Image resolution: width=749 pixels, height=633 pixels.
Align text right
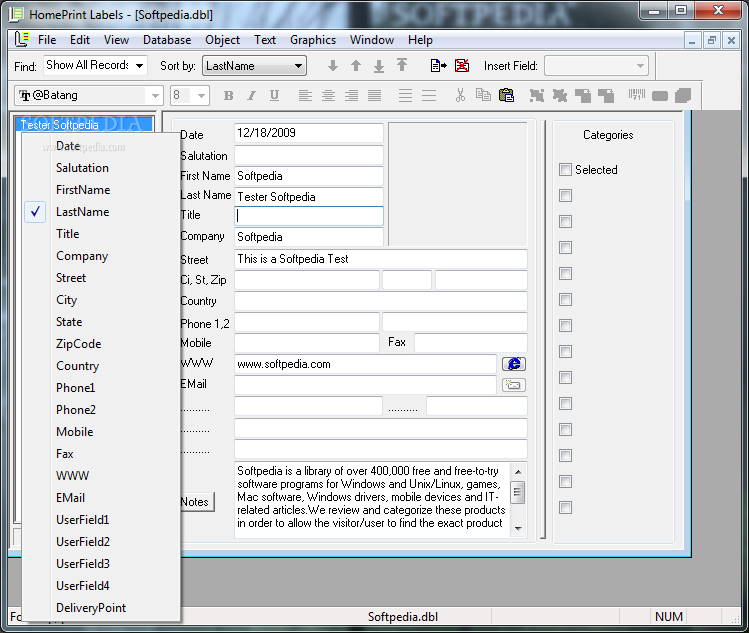point(351,96)
